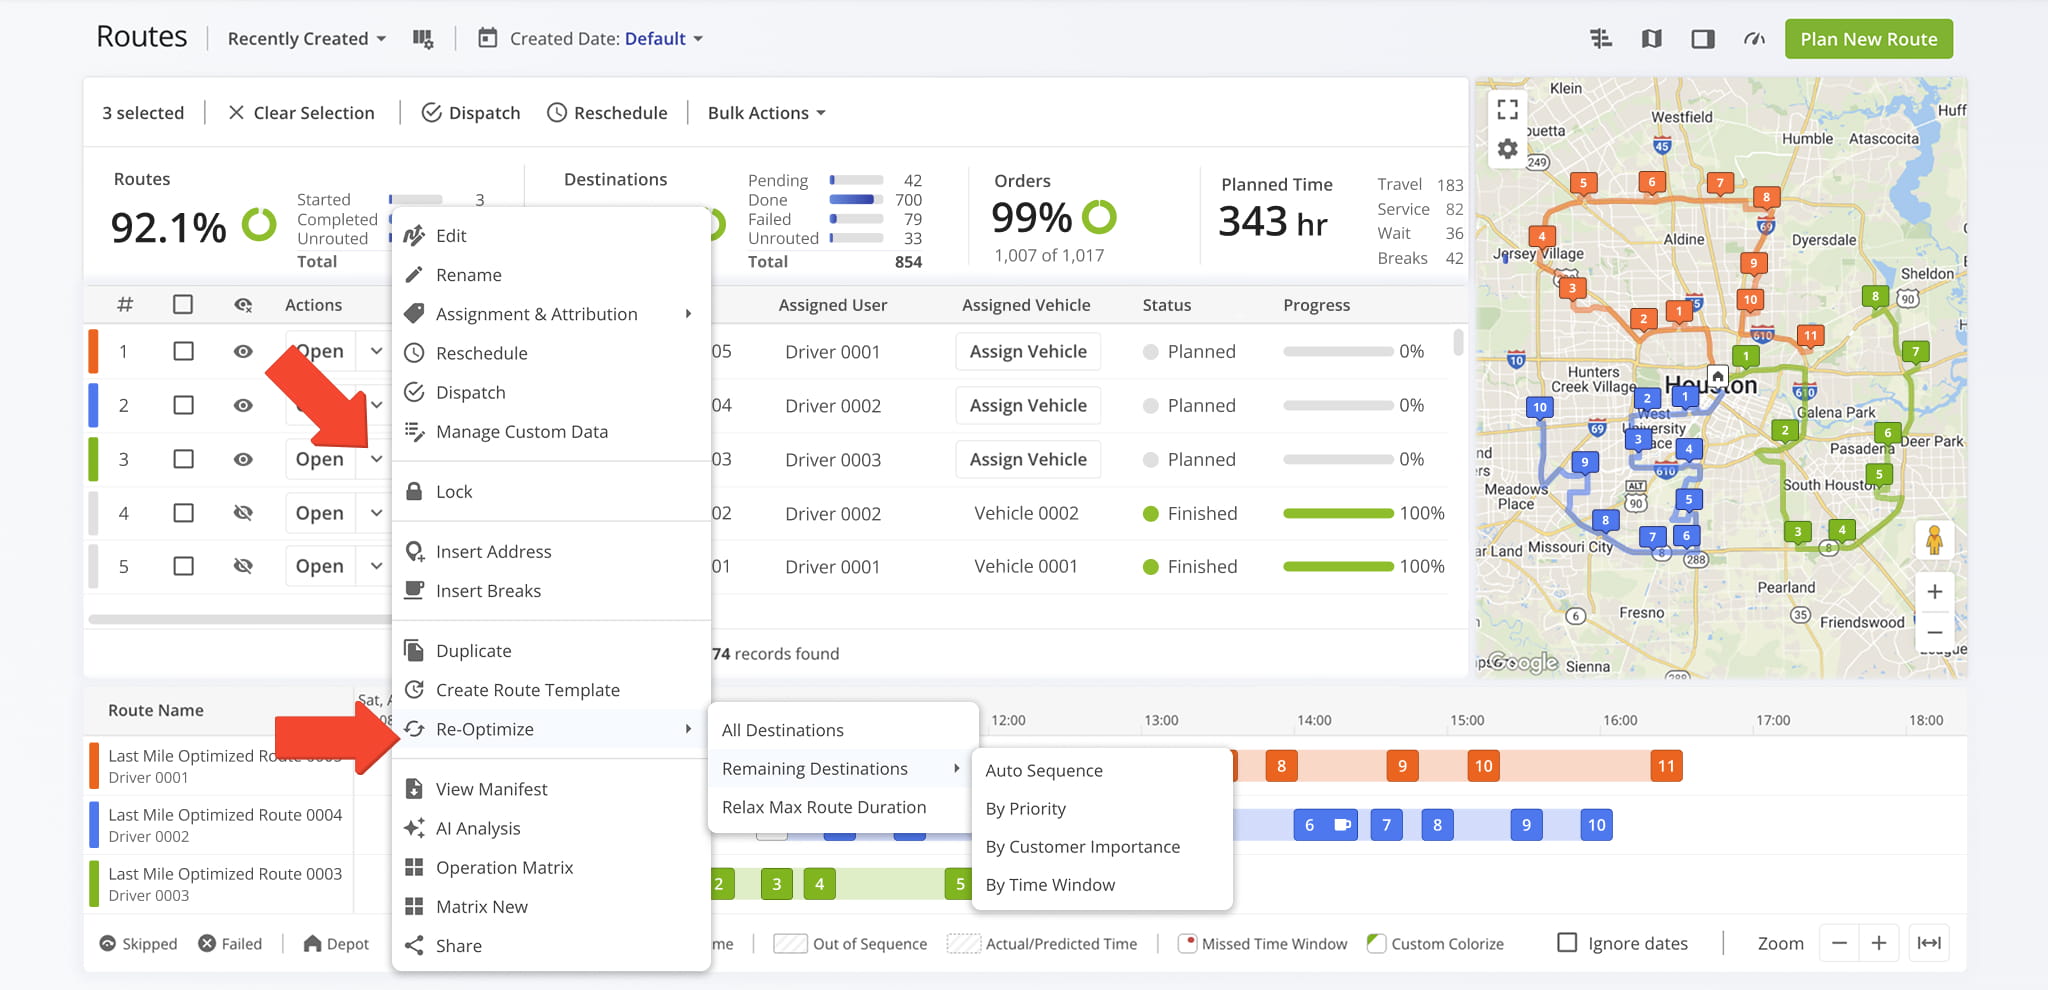2048x990 pixels.
Task: Select the Street View pegman on map
Action: pos(1935,540)
